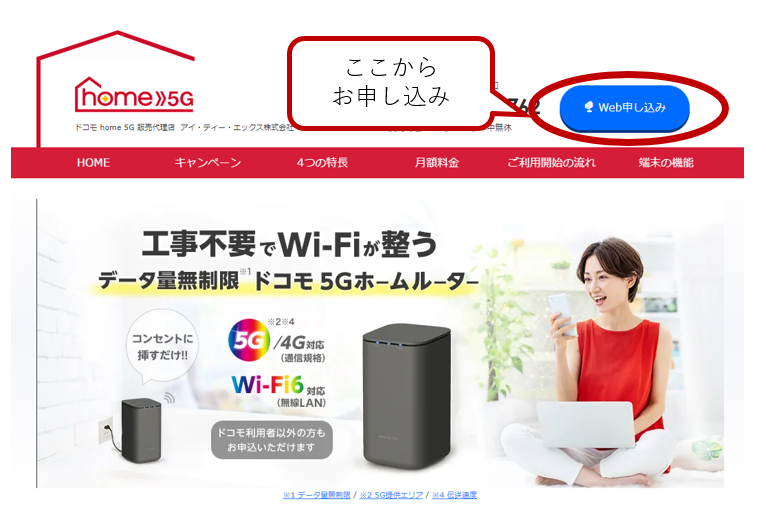Click the gray ドコモ利用者以外の方も badge

[x=272, y=440]
